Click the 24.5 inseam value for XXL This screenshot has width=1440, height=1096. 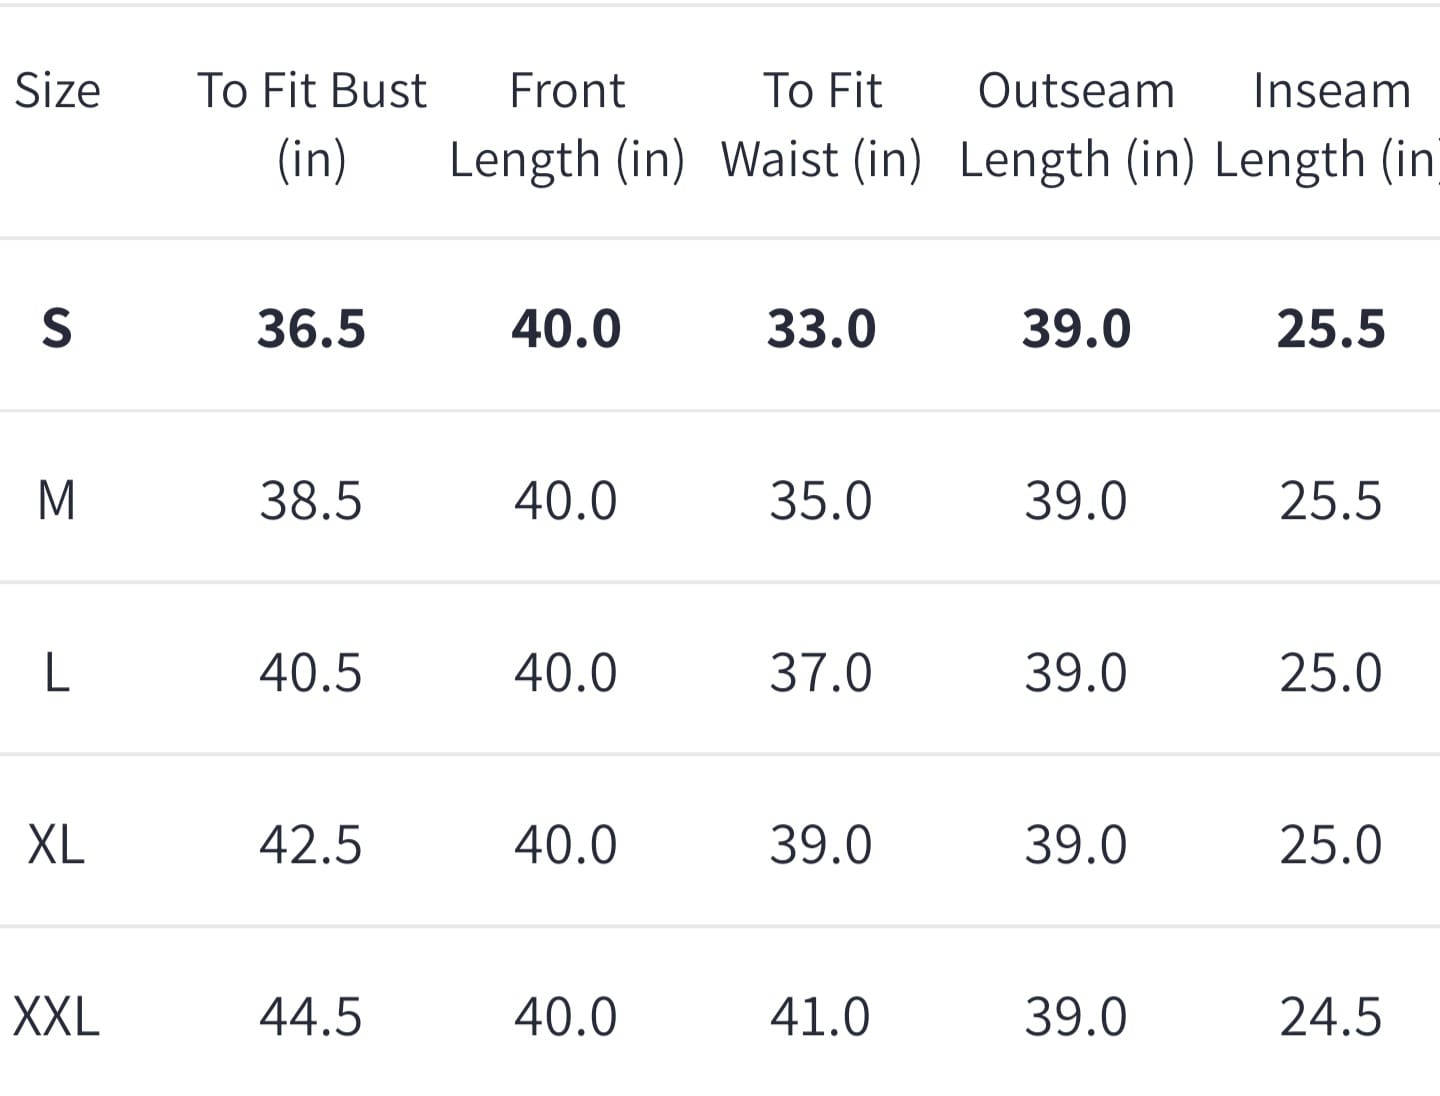[1331, 1017]
